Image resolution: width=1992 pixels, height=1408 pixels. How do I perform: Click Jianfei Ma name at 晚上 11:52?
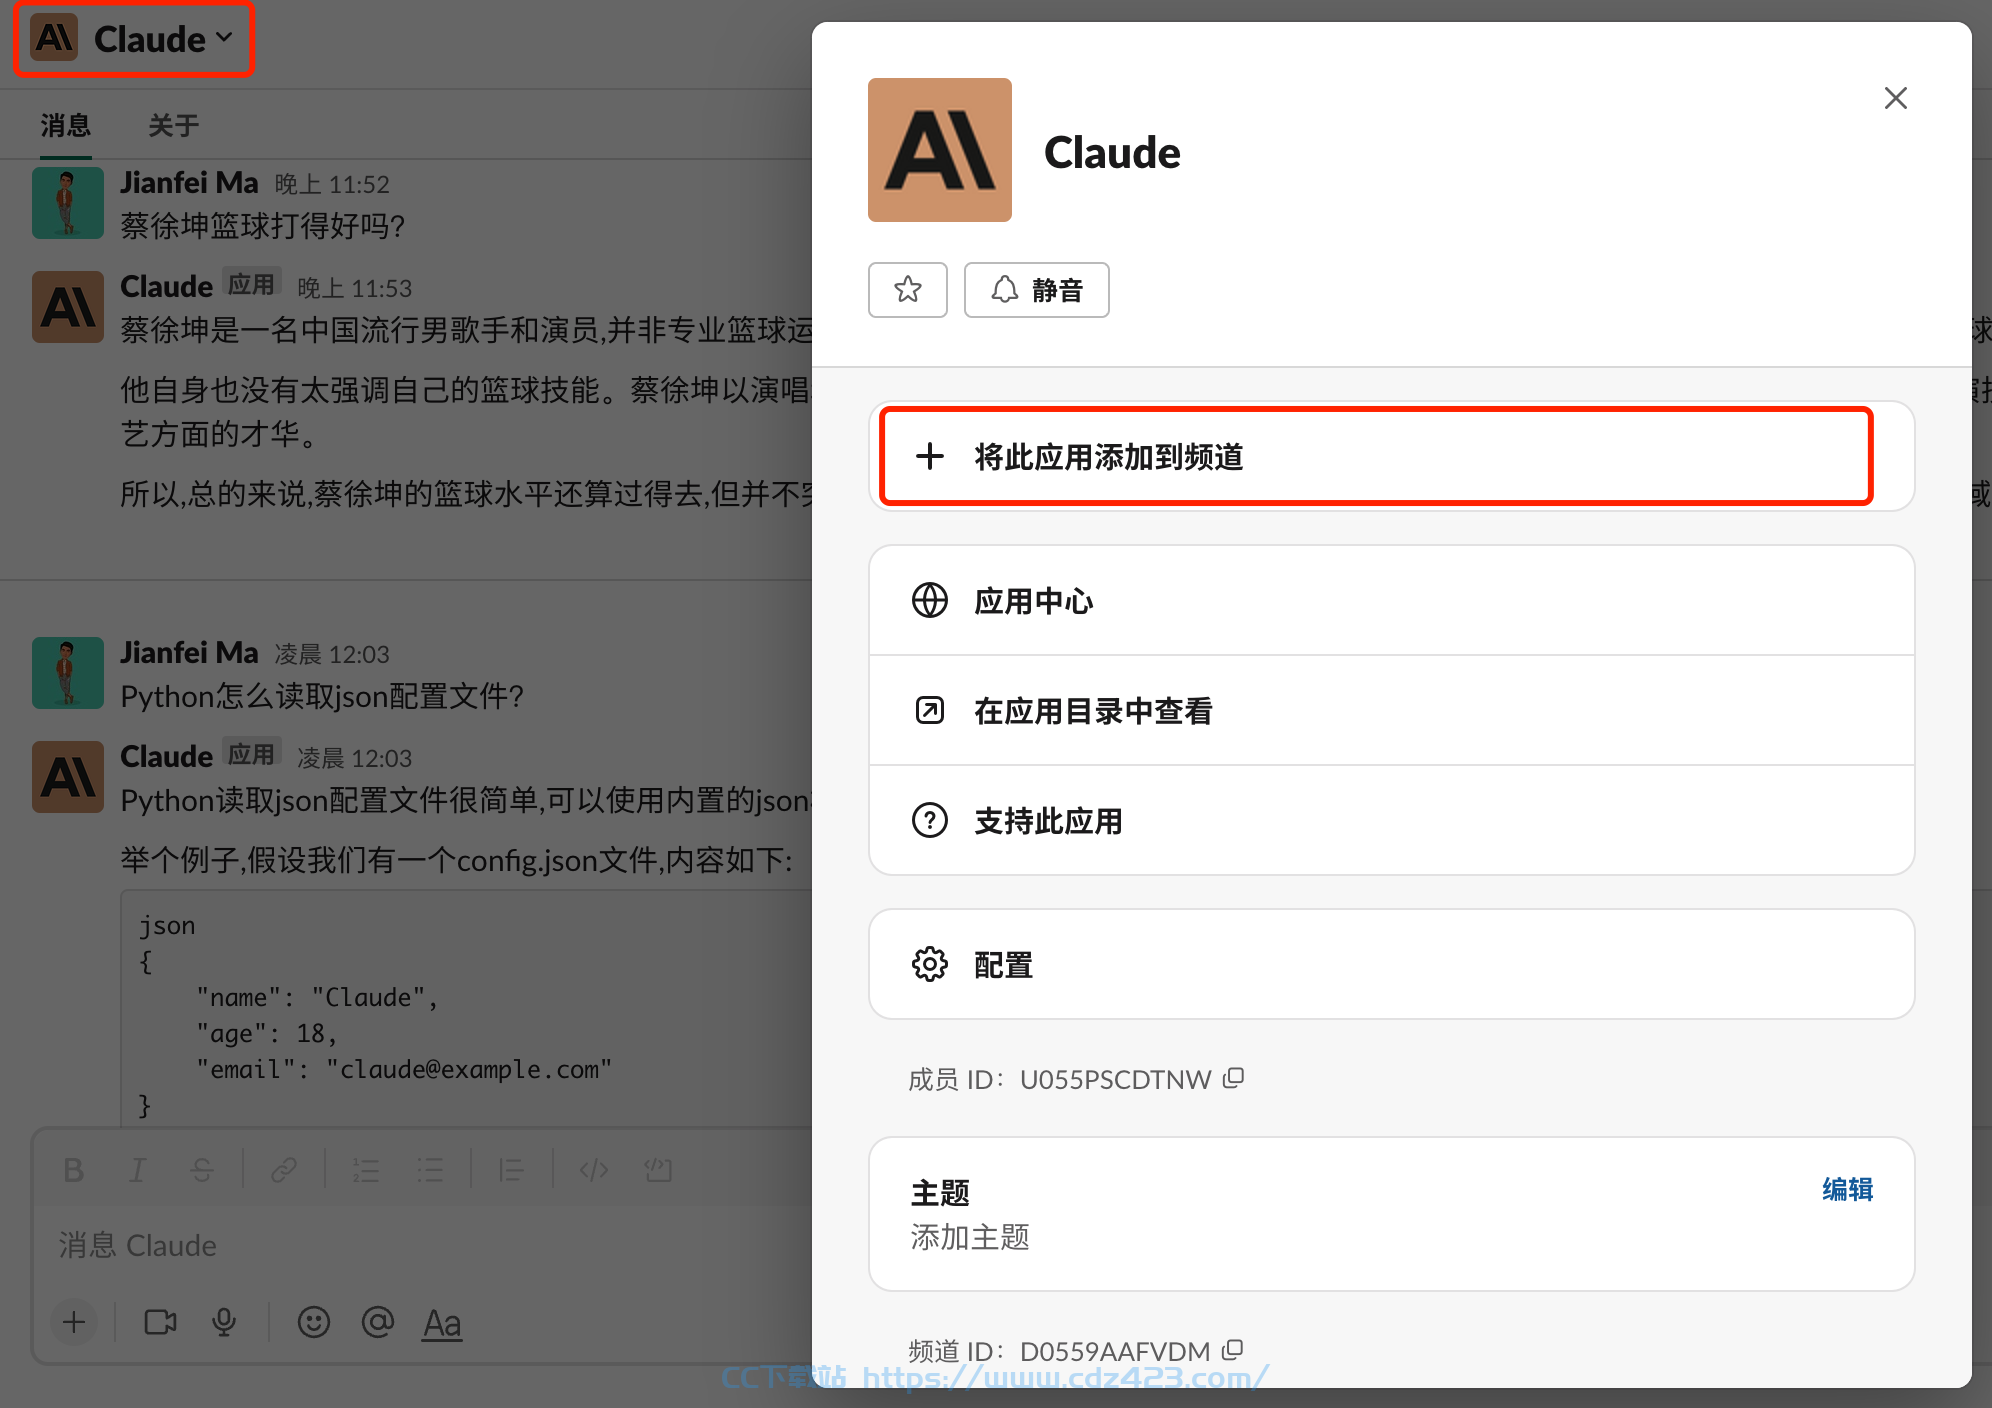[x=189, y=182]
